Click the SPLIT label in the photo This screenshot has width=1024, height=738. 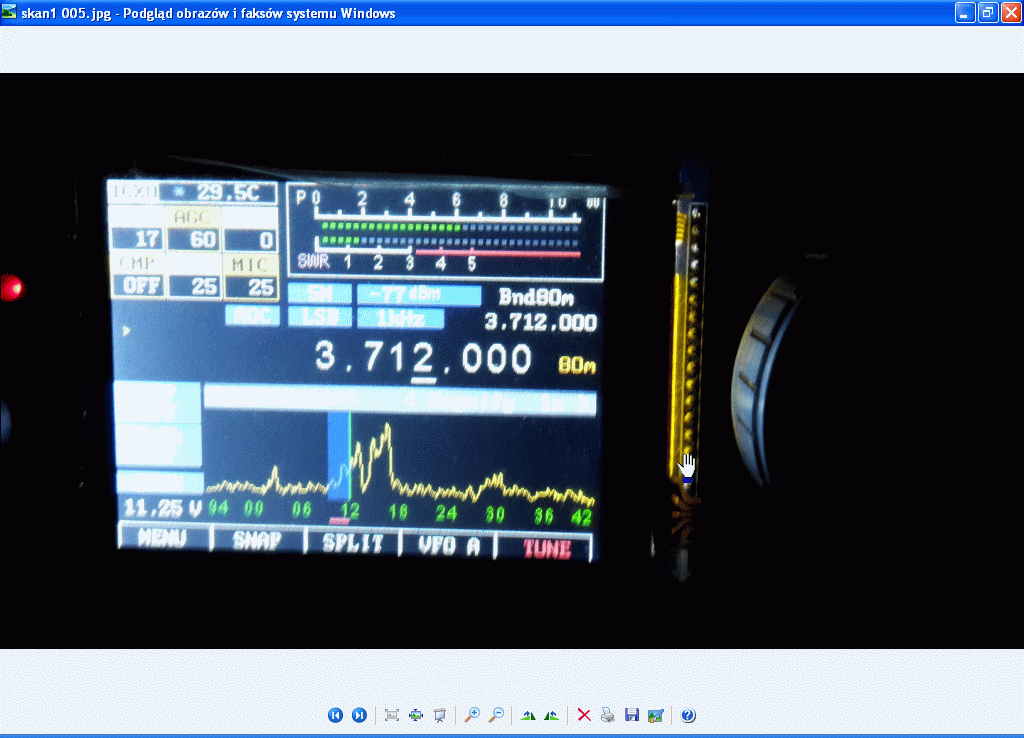[352, 543]
